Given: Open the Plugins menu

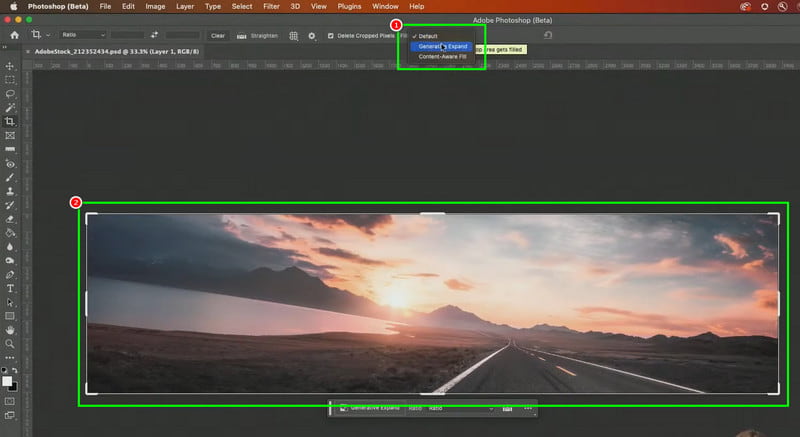Looking at the screenshot, I should [349, 7].
